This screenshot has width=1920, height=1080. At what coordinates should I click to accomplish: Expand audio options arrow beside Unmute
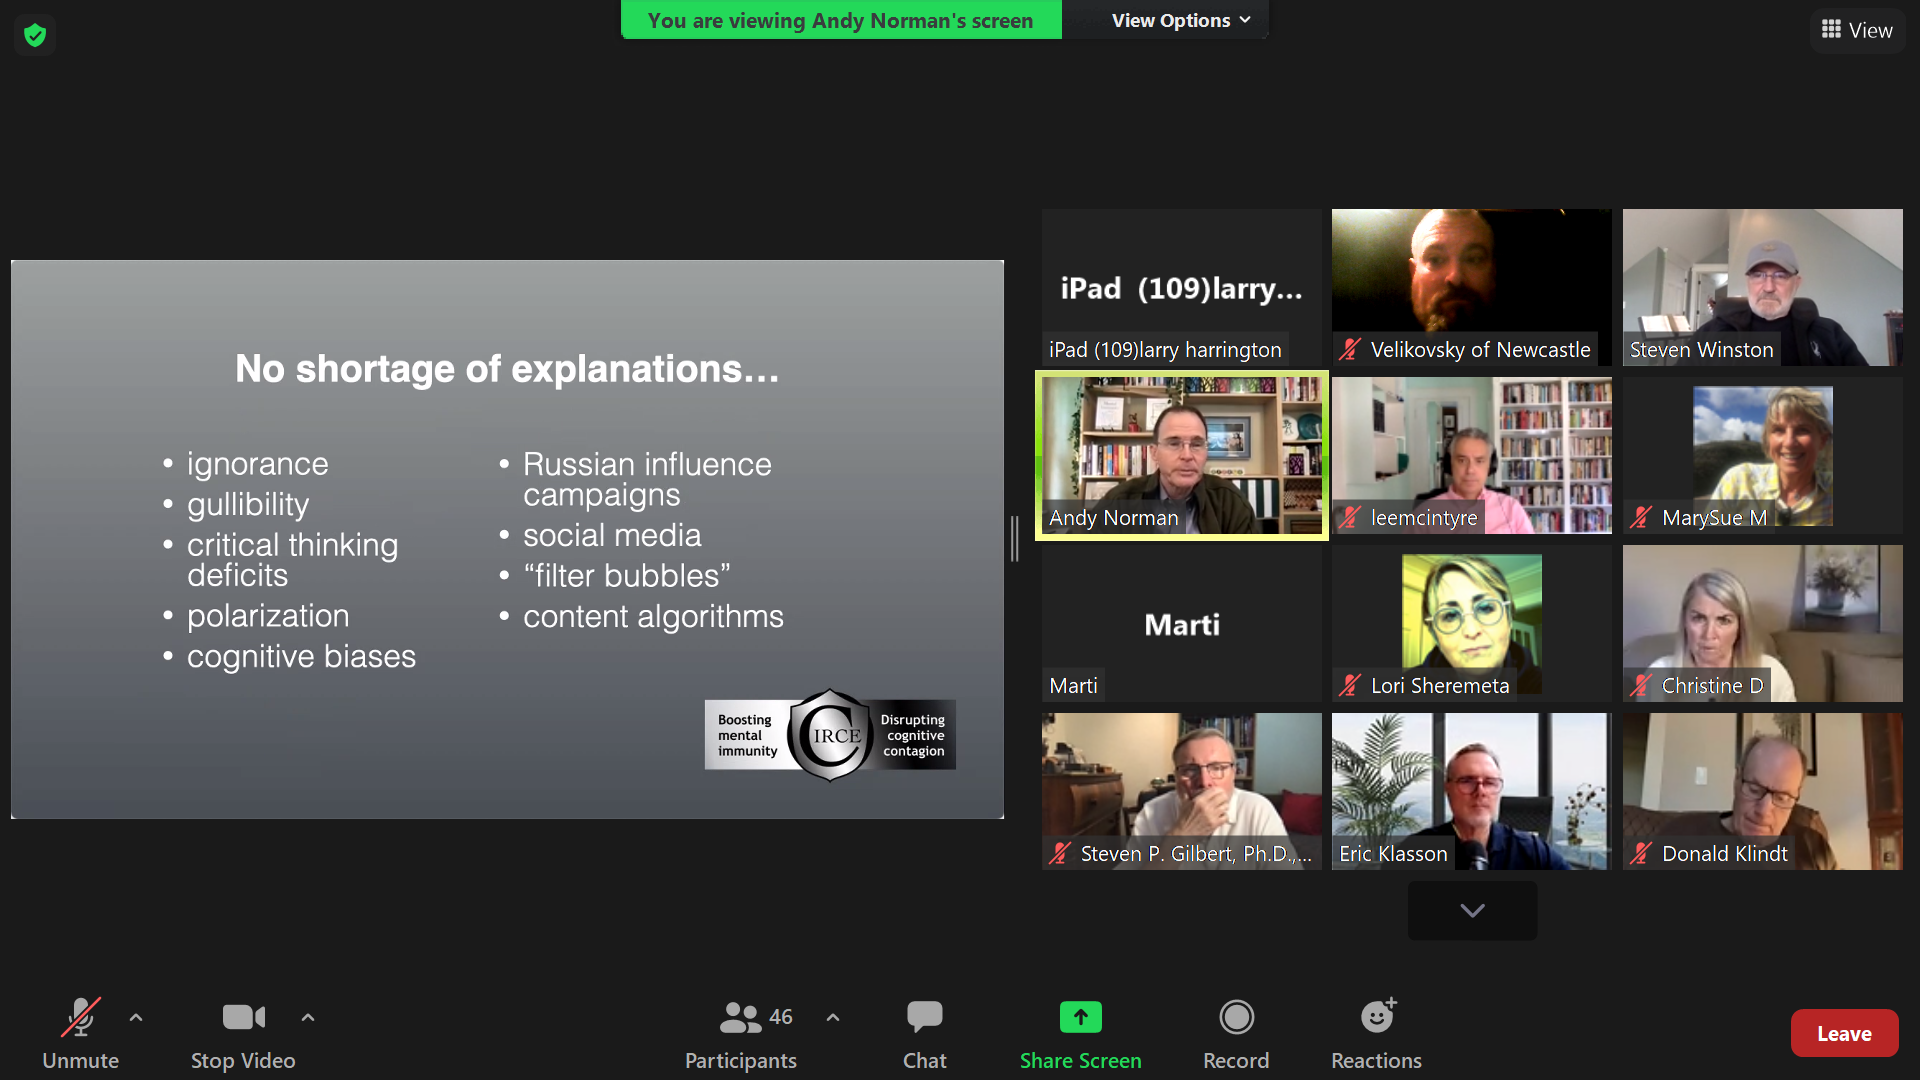pos(136,1017)
